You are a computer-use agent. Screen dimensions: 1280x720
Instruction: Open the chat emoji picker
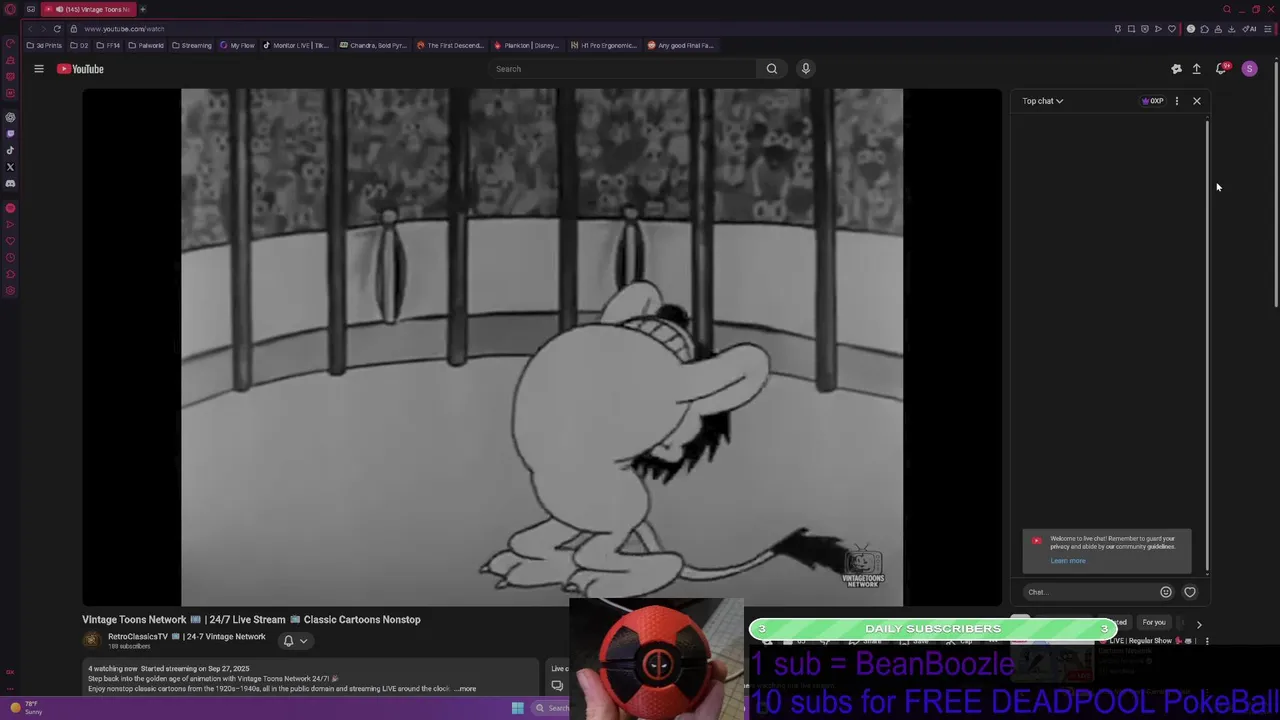pyautogui.click(x=1166, y=592)
